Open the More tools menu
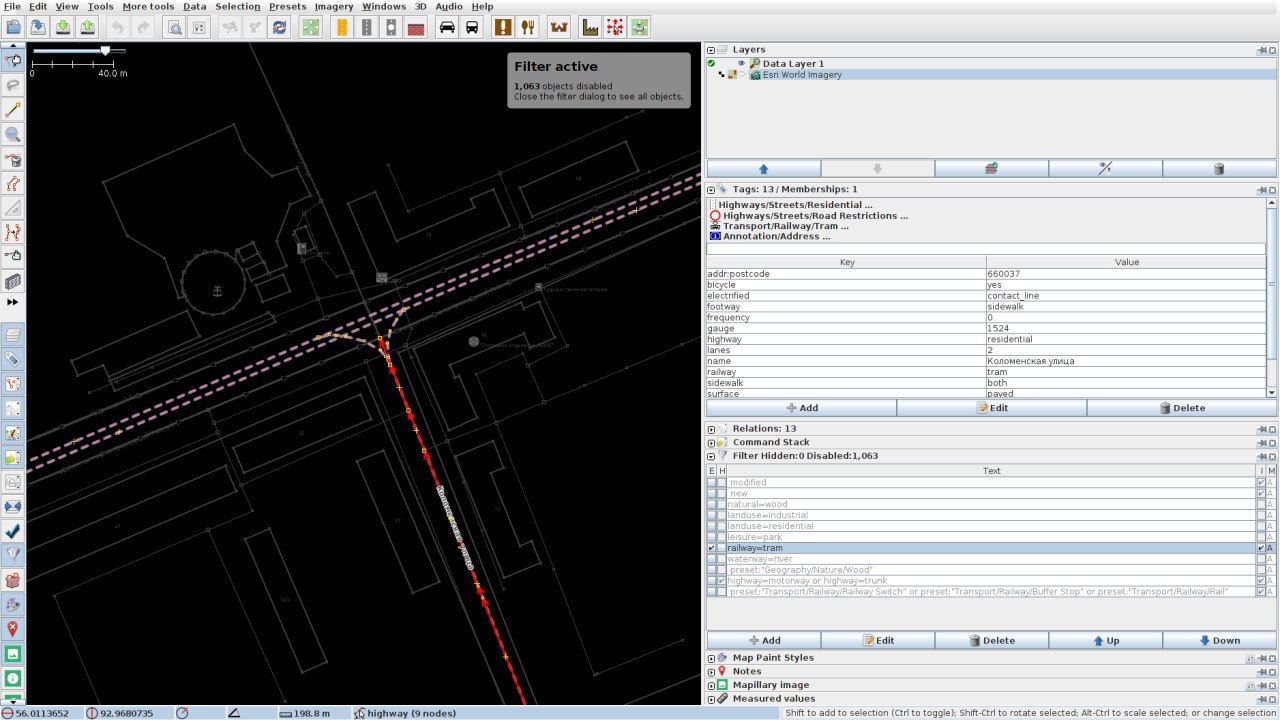 click(148, 6)
